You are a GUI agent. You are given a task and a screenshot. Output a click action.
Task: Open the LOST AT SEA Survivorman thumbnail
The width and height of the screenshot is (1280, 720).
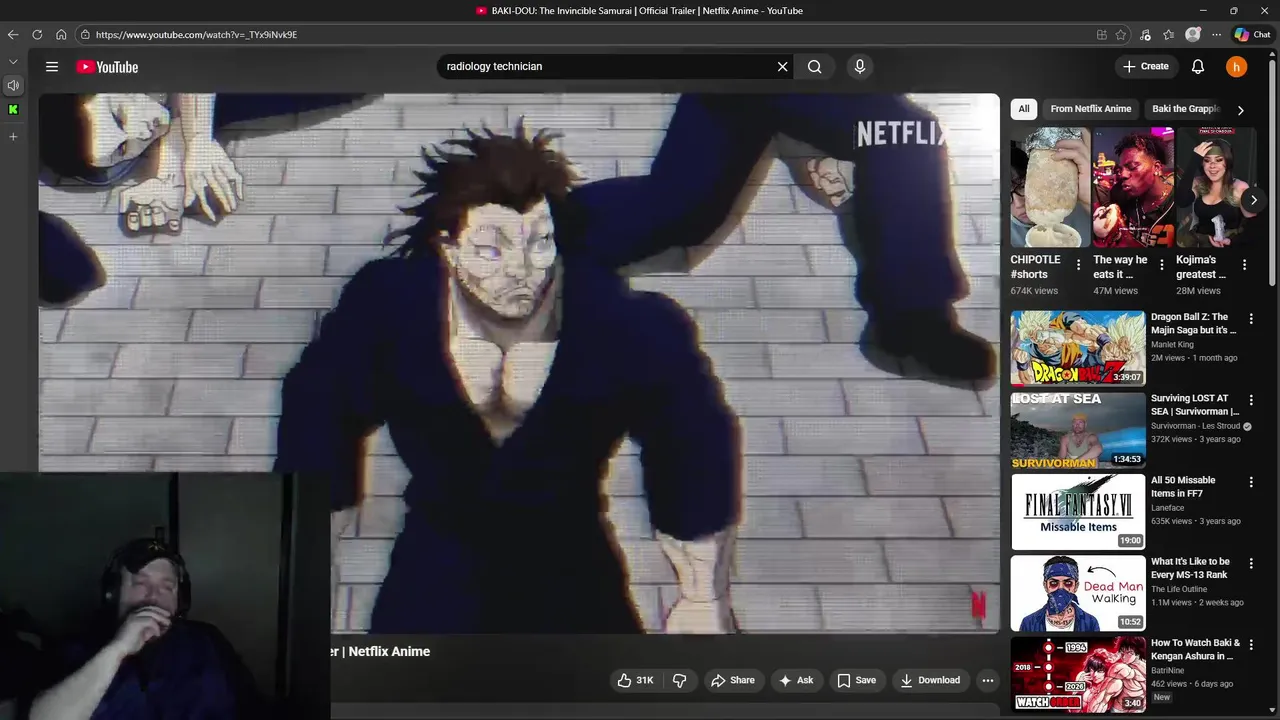click(x=1078, y=430)
